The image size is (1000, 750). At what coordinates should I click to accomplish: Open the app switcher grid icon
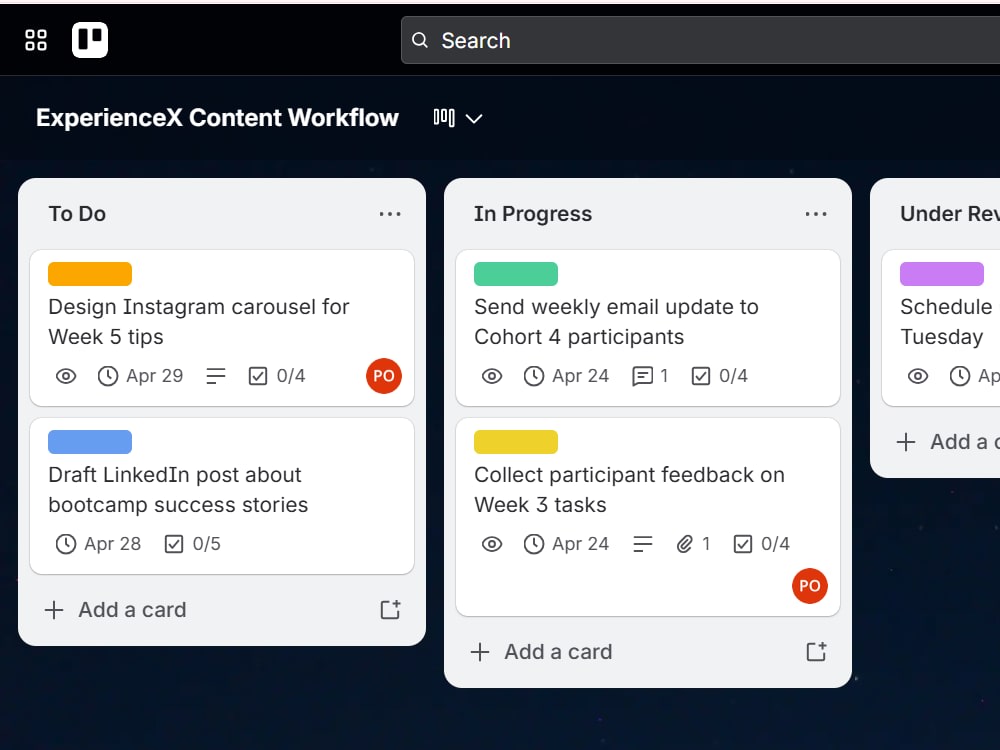click(x=36, y=40)
